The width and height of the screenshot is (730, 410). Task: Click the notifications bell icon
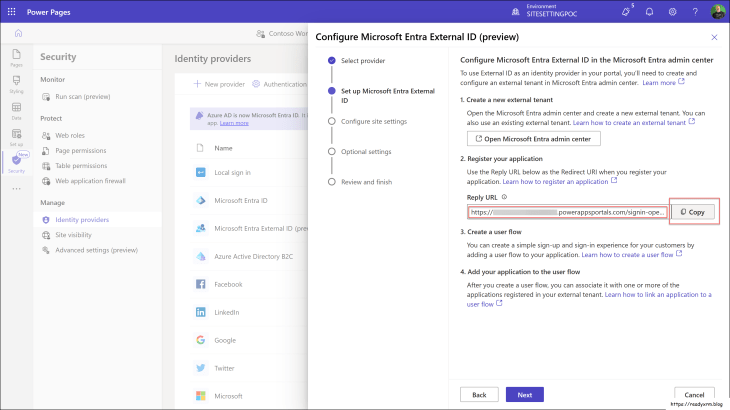pos(649,12)
